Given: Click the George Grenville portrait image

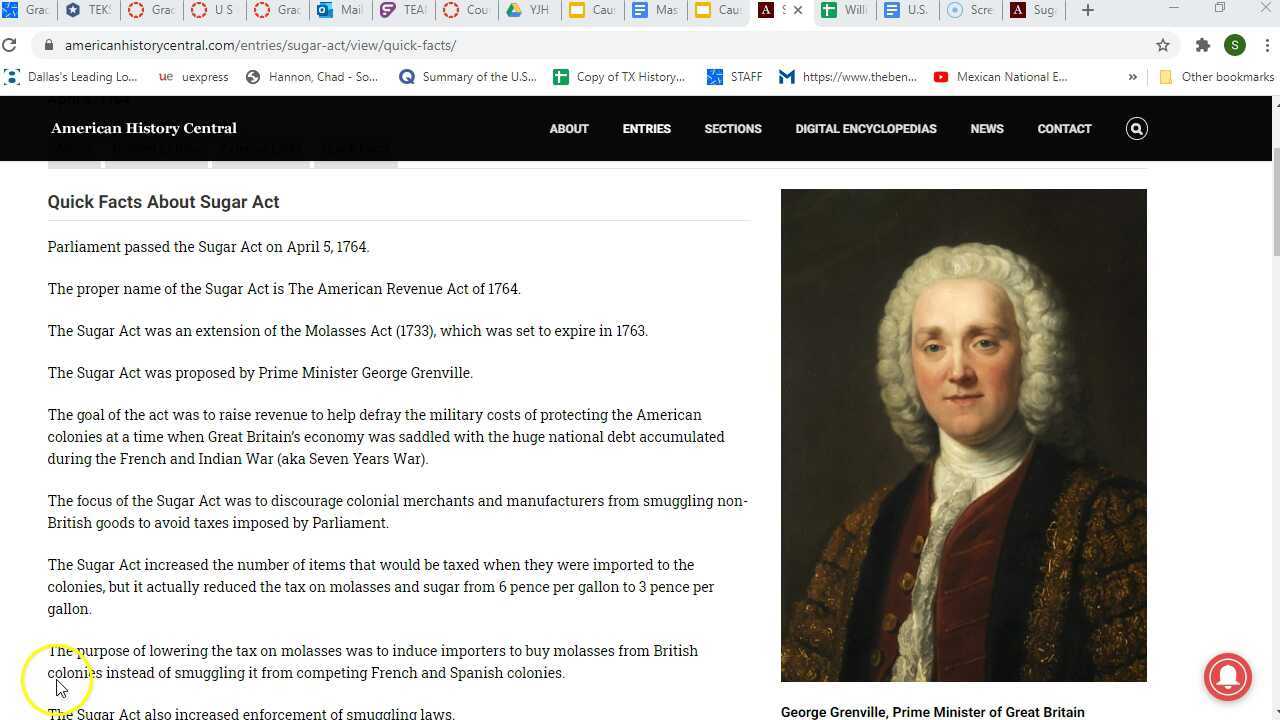Looking at the screenshot, I should [963, 435].
